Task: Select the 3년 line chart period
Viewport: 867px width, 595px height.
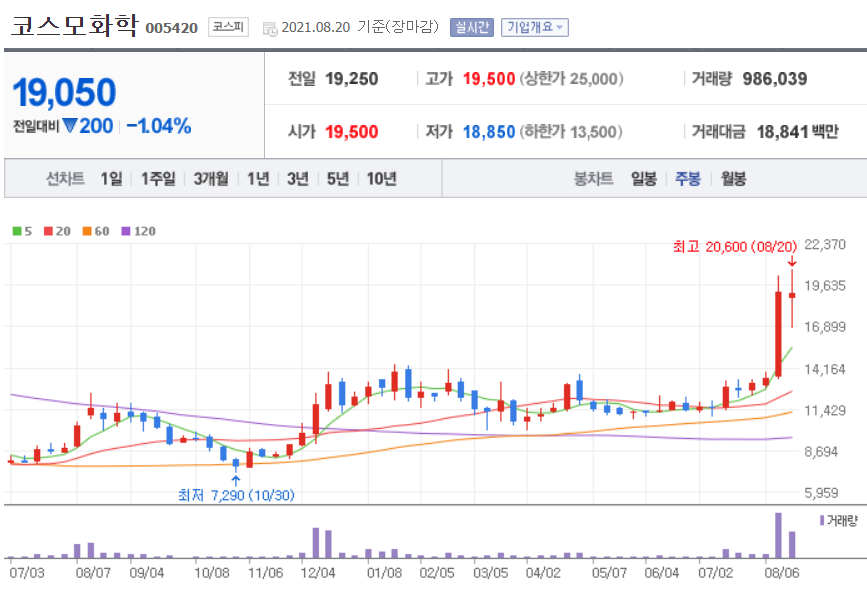Action: coord(297,179)
